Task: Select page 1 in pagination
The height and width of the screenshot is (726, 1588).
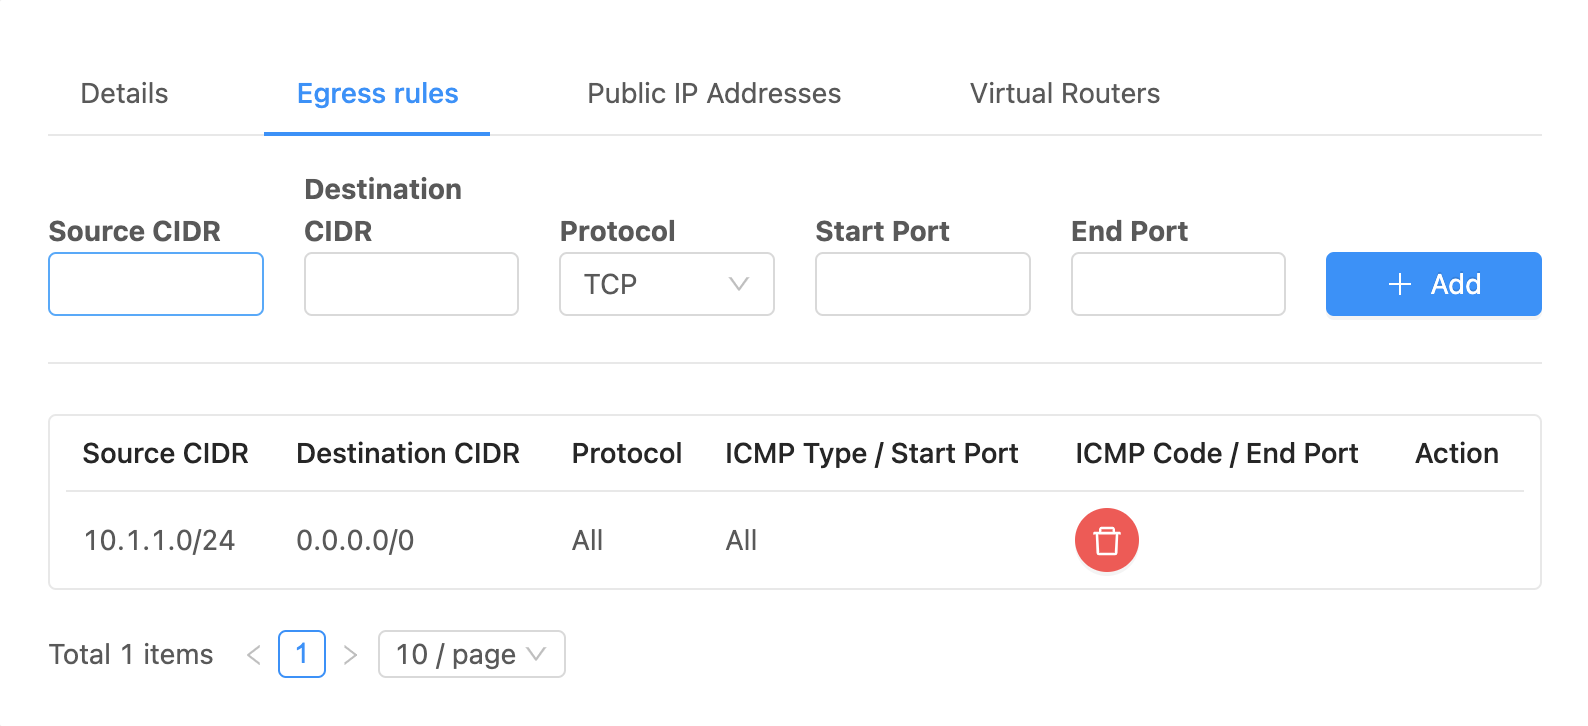Action: [x=302, y=654]
